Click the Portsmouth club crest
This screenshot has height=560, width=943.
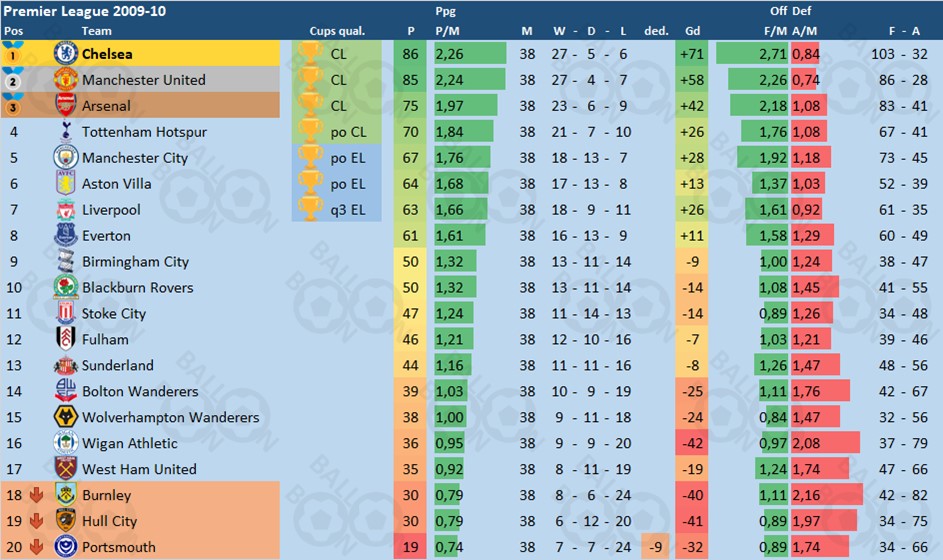(x=65, y=547)
